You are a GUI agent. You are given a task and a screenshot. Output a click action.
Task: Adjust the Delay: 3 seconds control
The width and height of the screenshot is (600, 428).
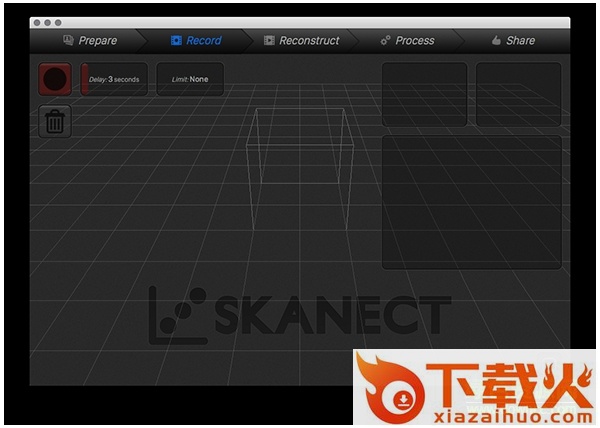114,79
